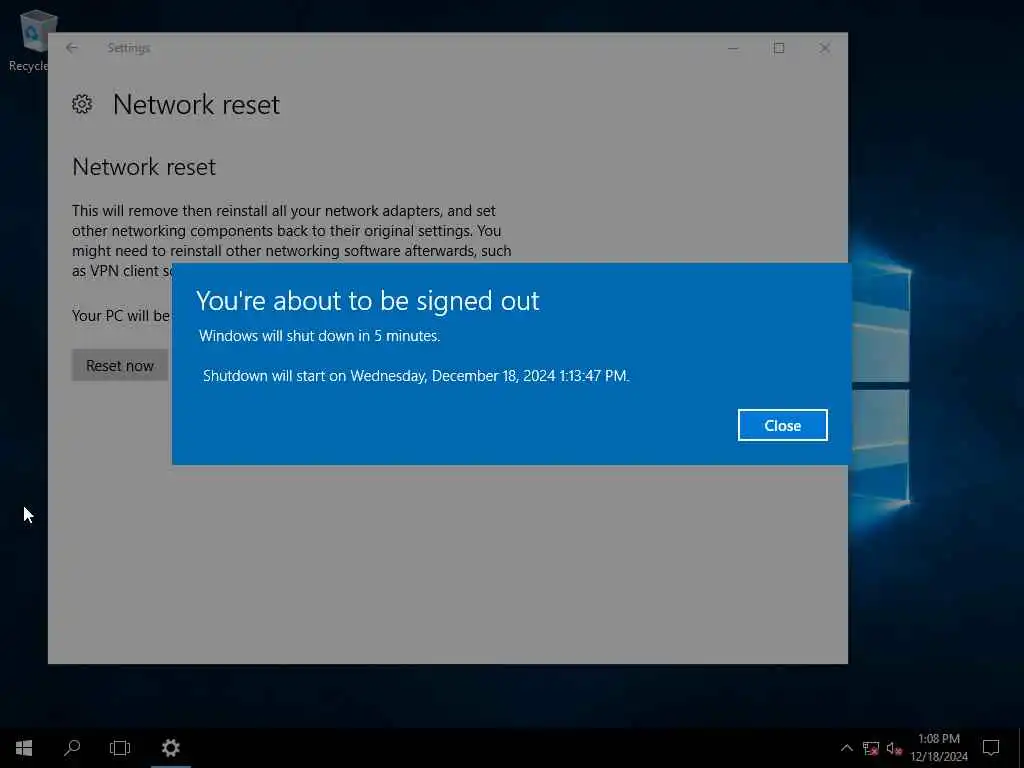
Task: Click the gear icon beside Network reset title
Action: [x=82, y=104]
